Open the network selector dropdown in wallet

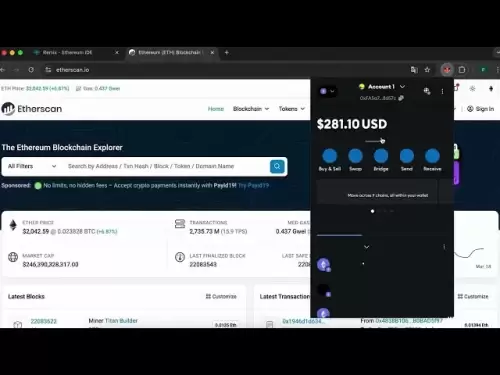click(x=327, y=91)
